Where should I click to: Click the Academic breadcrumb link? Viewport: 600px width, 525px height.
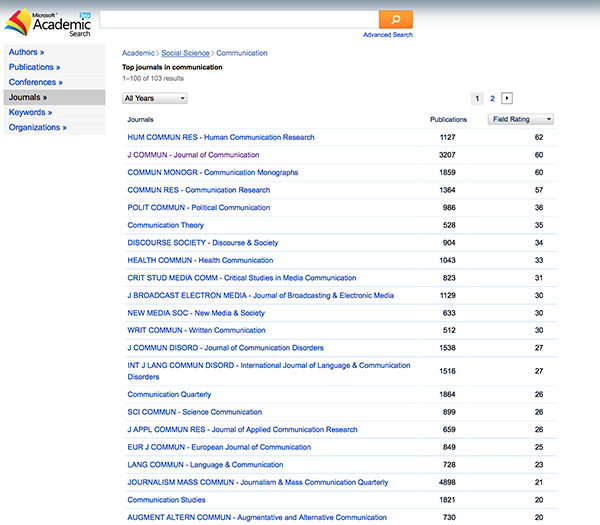[138, 53]
